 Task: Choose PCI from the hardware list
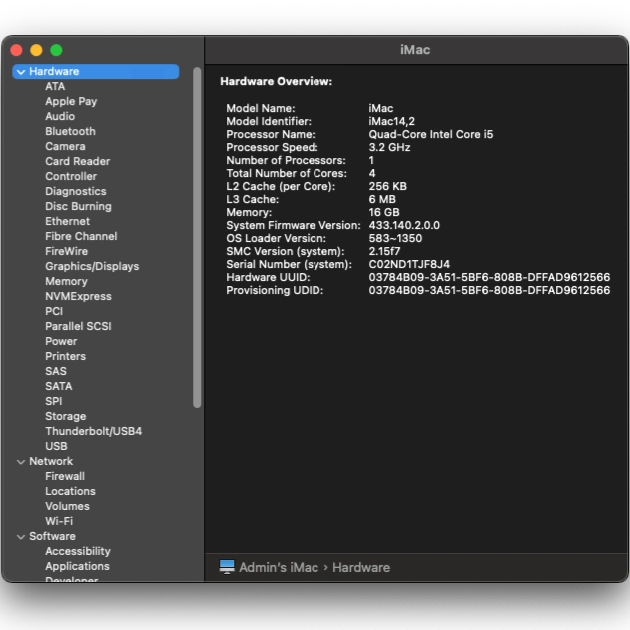54,311
